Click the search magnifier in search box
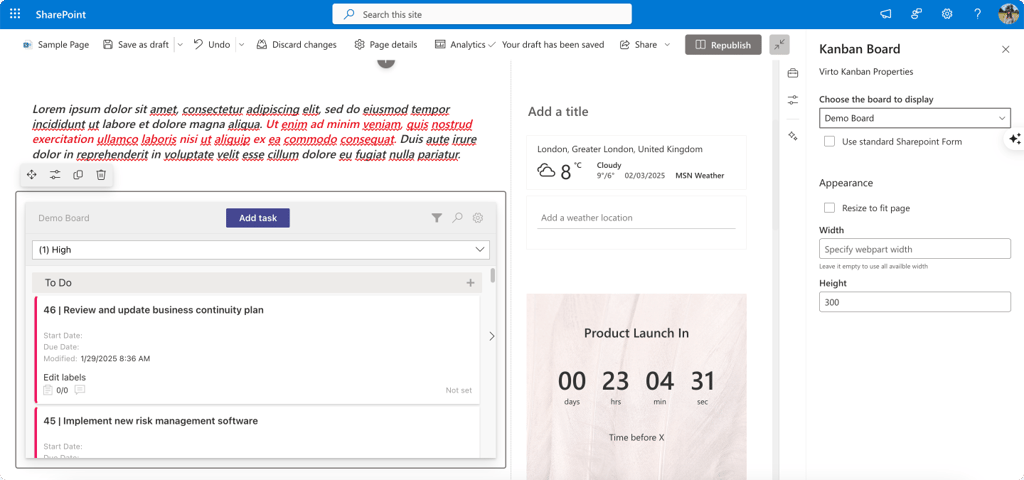This screenshot has height=480, width=1024. point(349,14)
